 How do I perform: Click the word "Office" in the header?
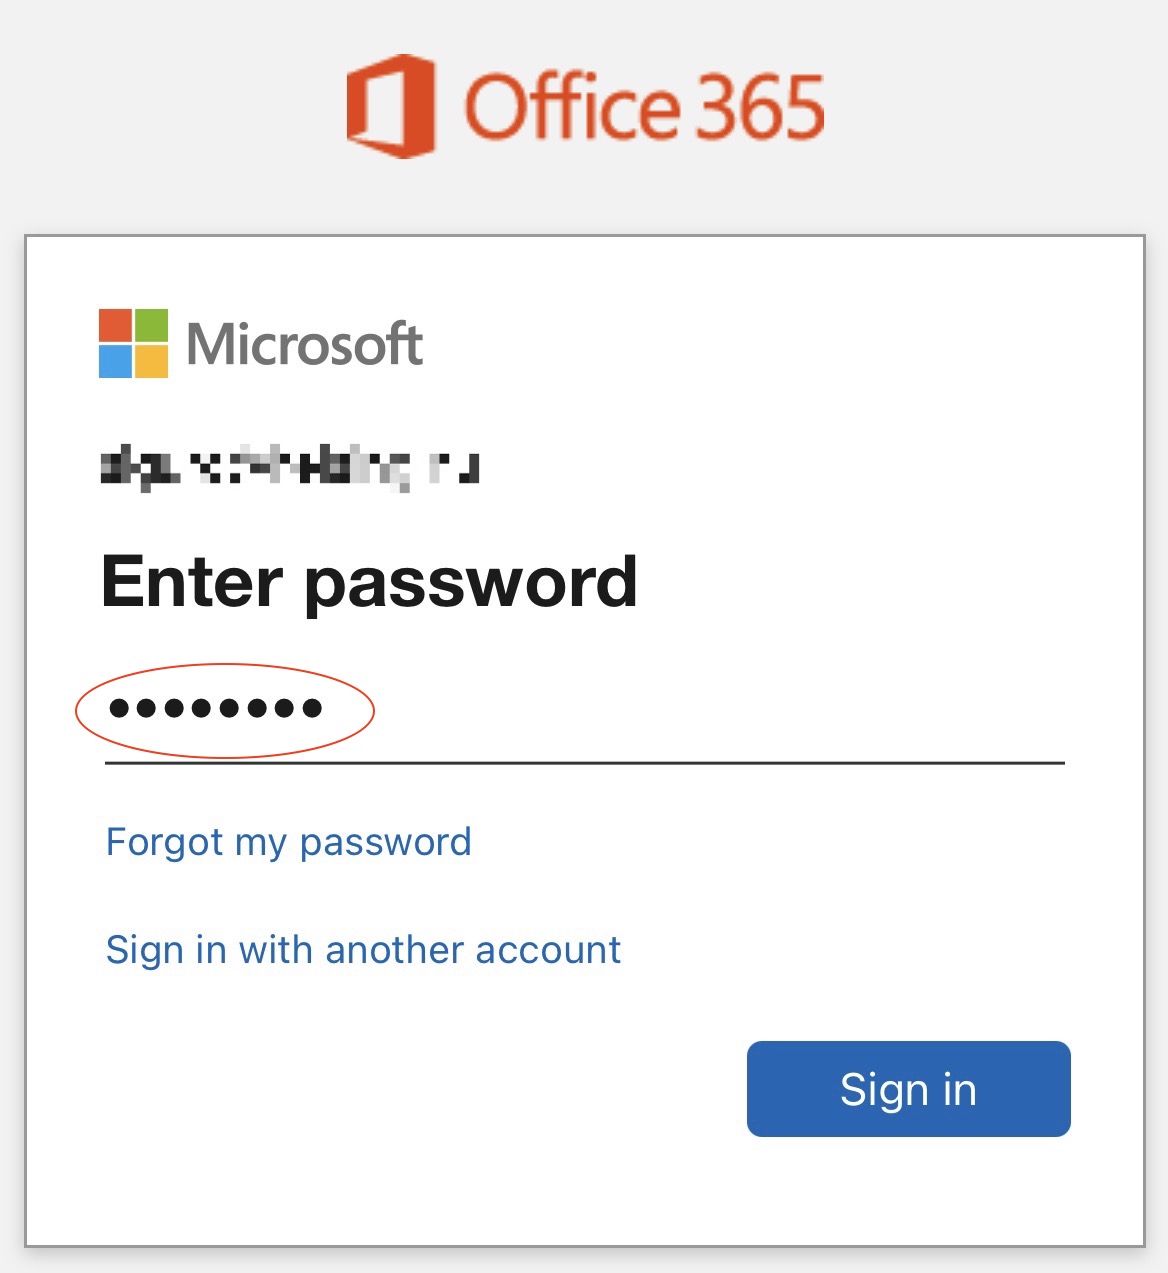[572, 106]
